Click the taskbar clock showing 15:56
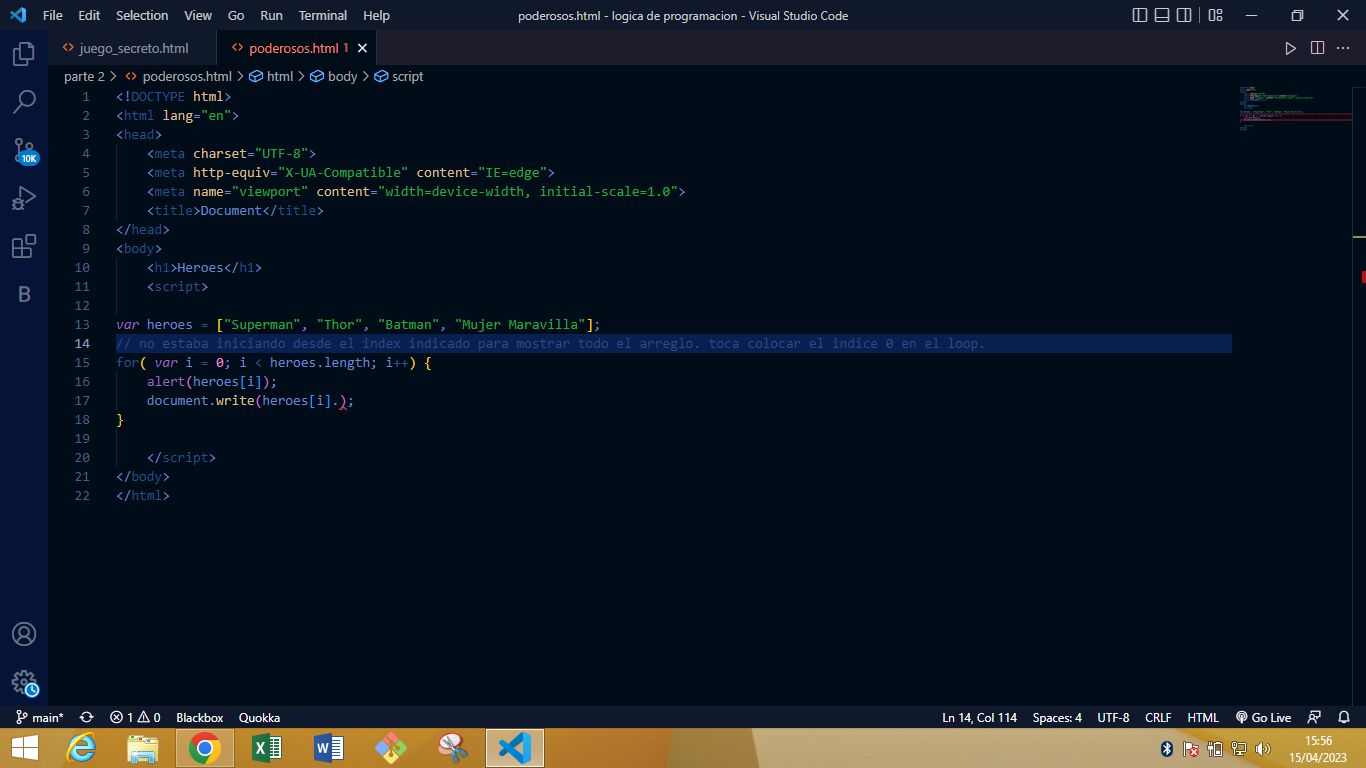This screenshot has height=768, width=1366. click(1320, 748)
